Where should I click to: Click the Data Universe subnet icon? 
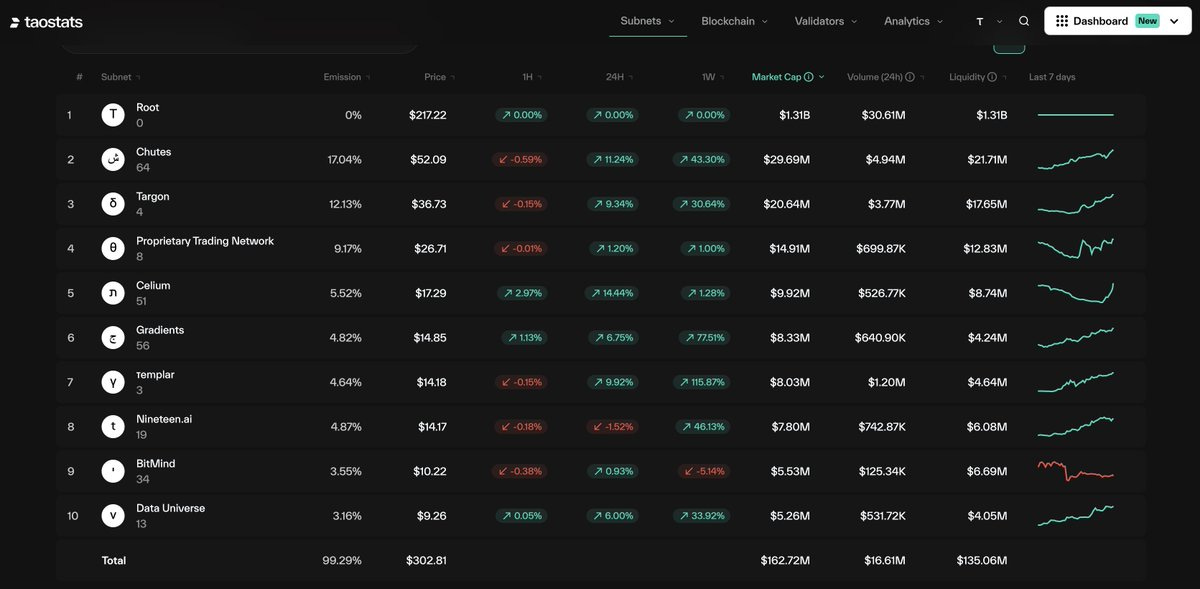point(114,515)
